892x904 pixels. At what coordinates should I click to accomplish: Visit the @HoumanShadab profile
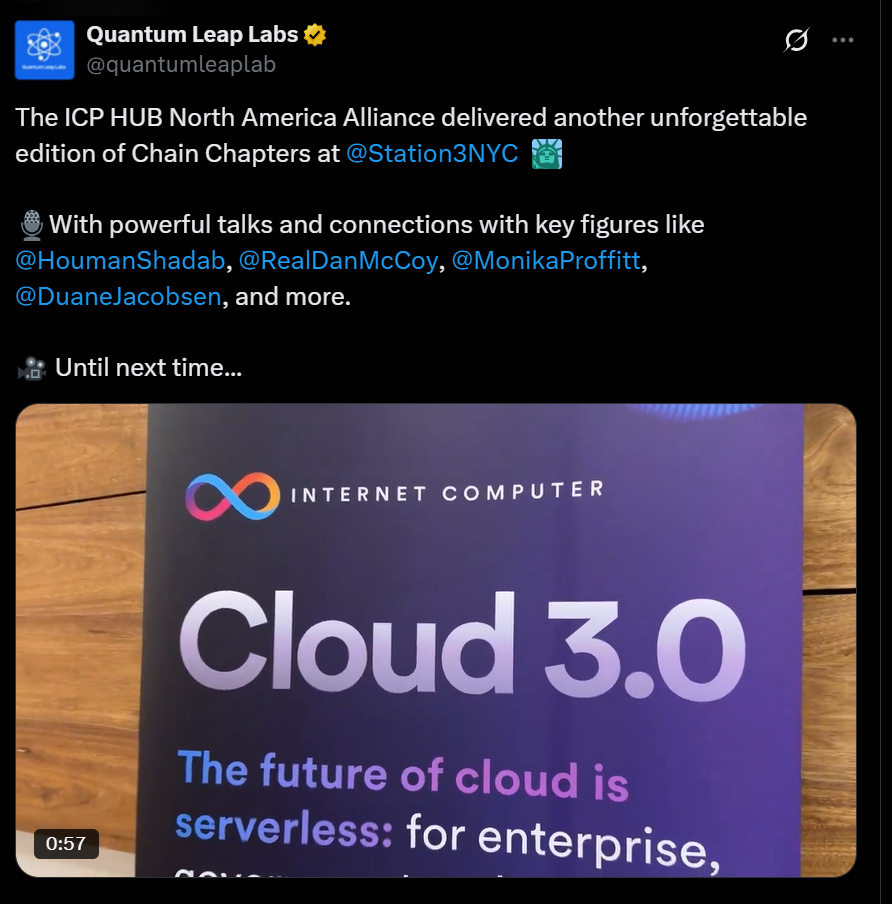pos(120,261)
